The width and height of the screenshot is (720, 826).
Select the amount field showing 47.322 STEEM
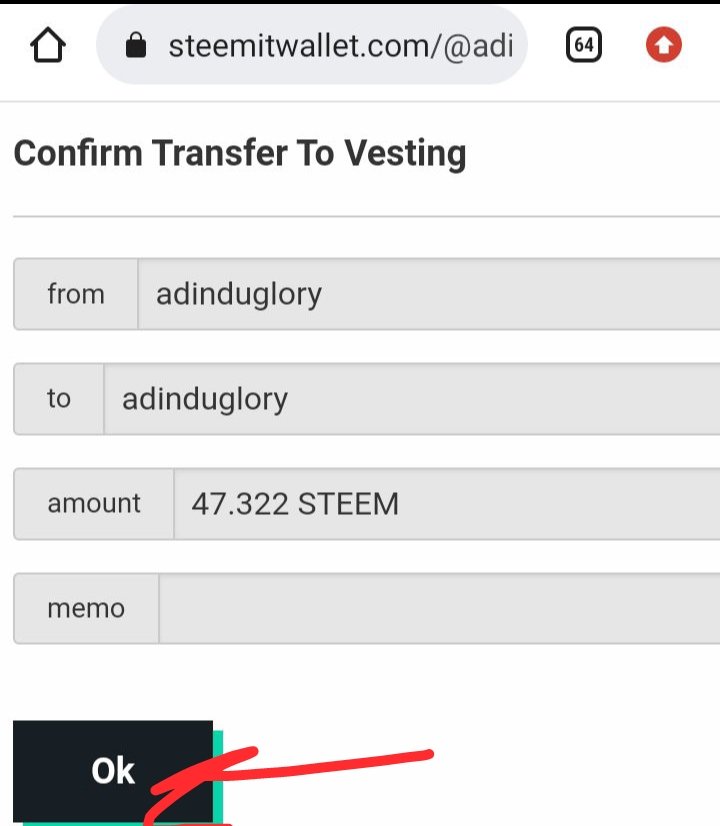(445, 504)
